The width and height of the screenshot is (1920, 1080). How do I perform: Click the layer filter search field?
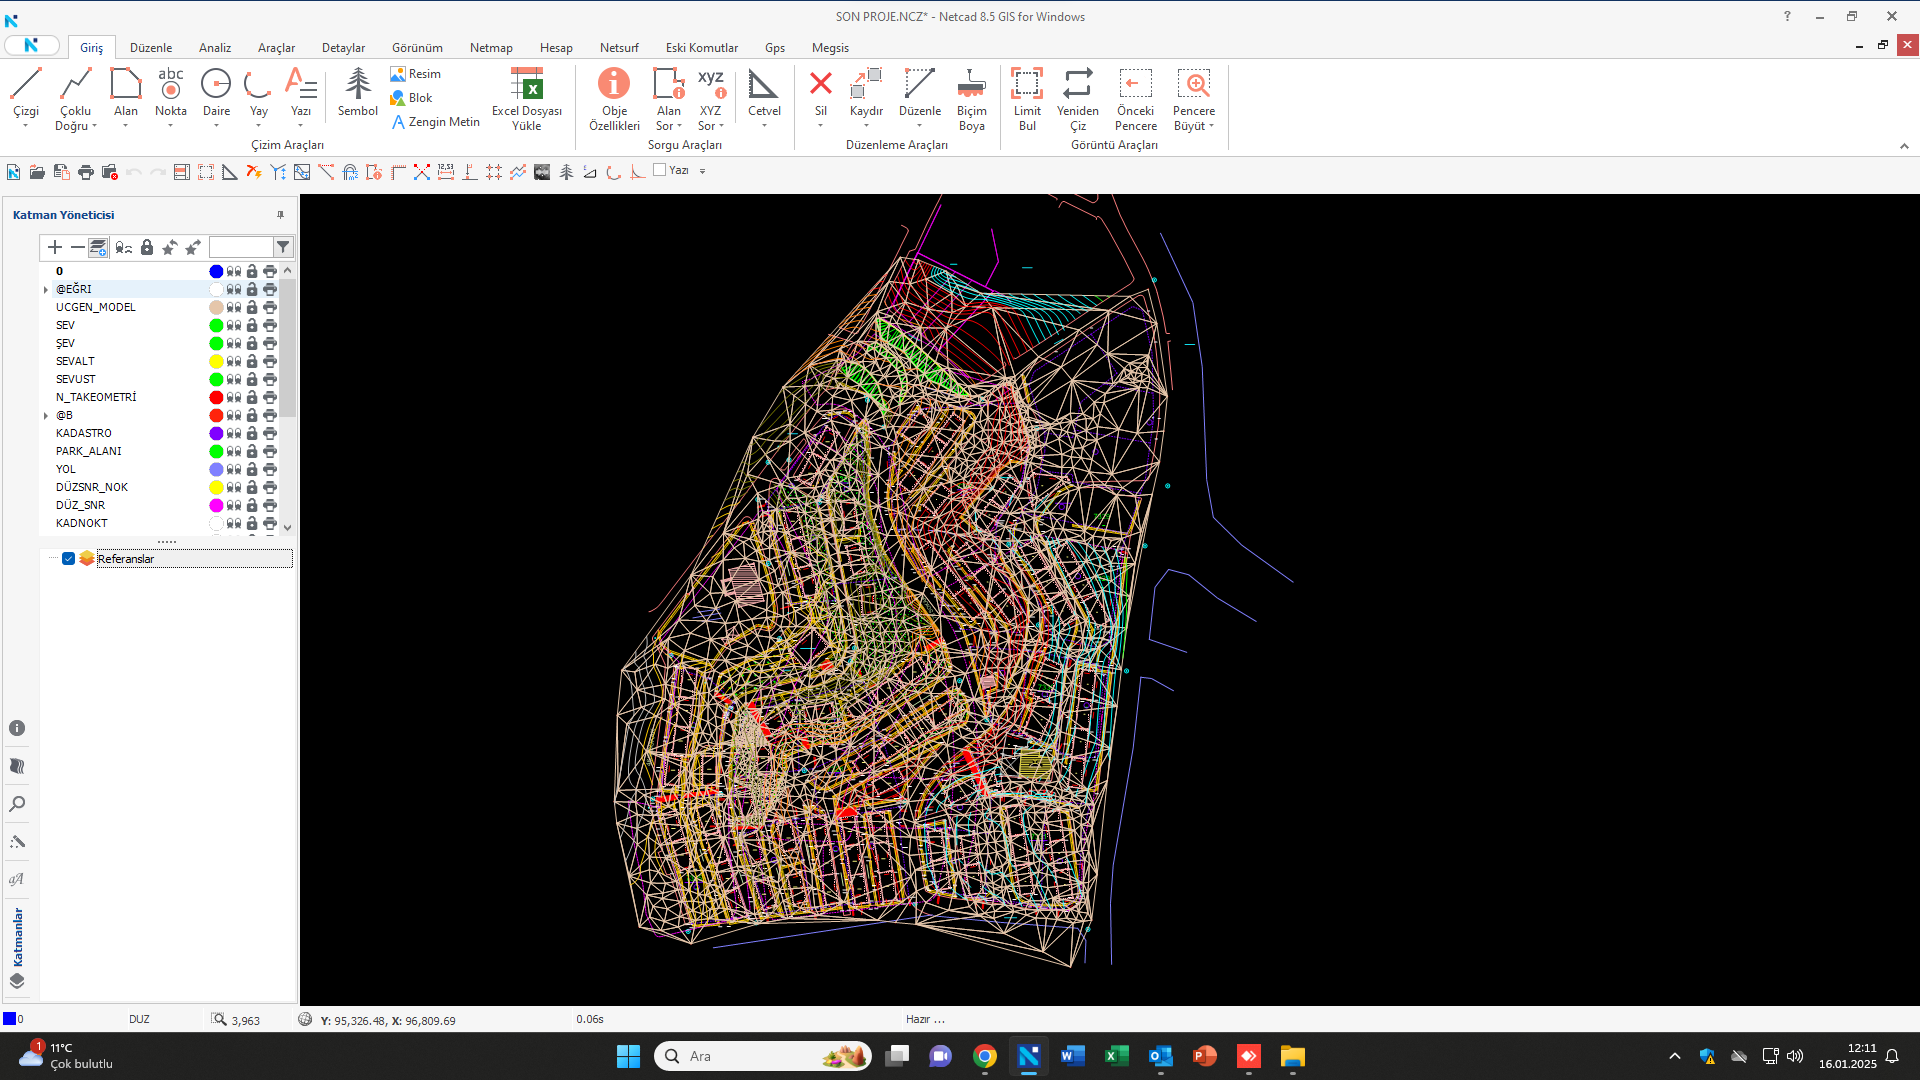(240, 247)
